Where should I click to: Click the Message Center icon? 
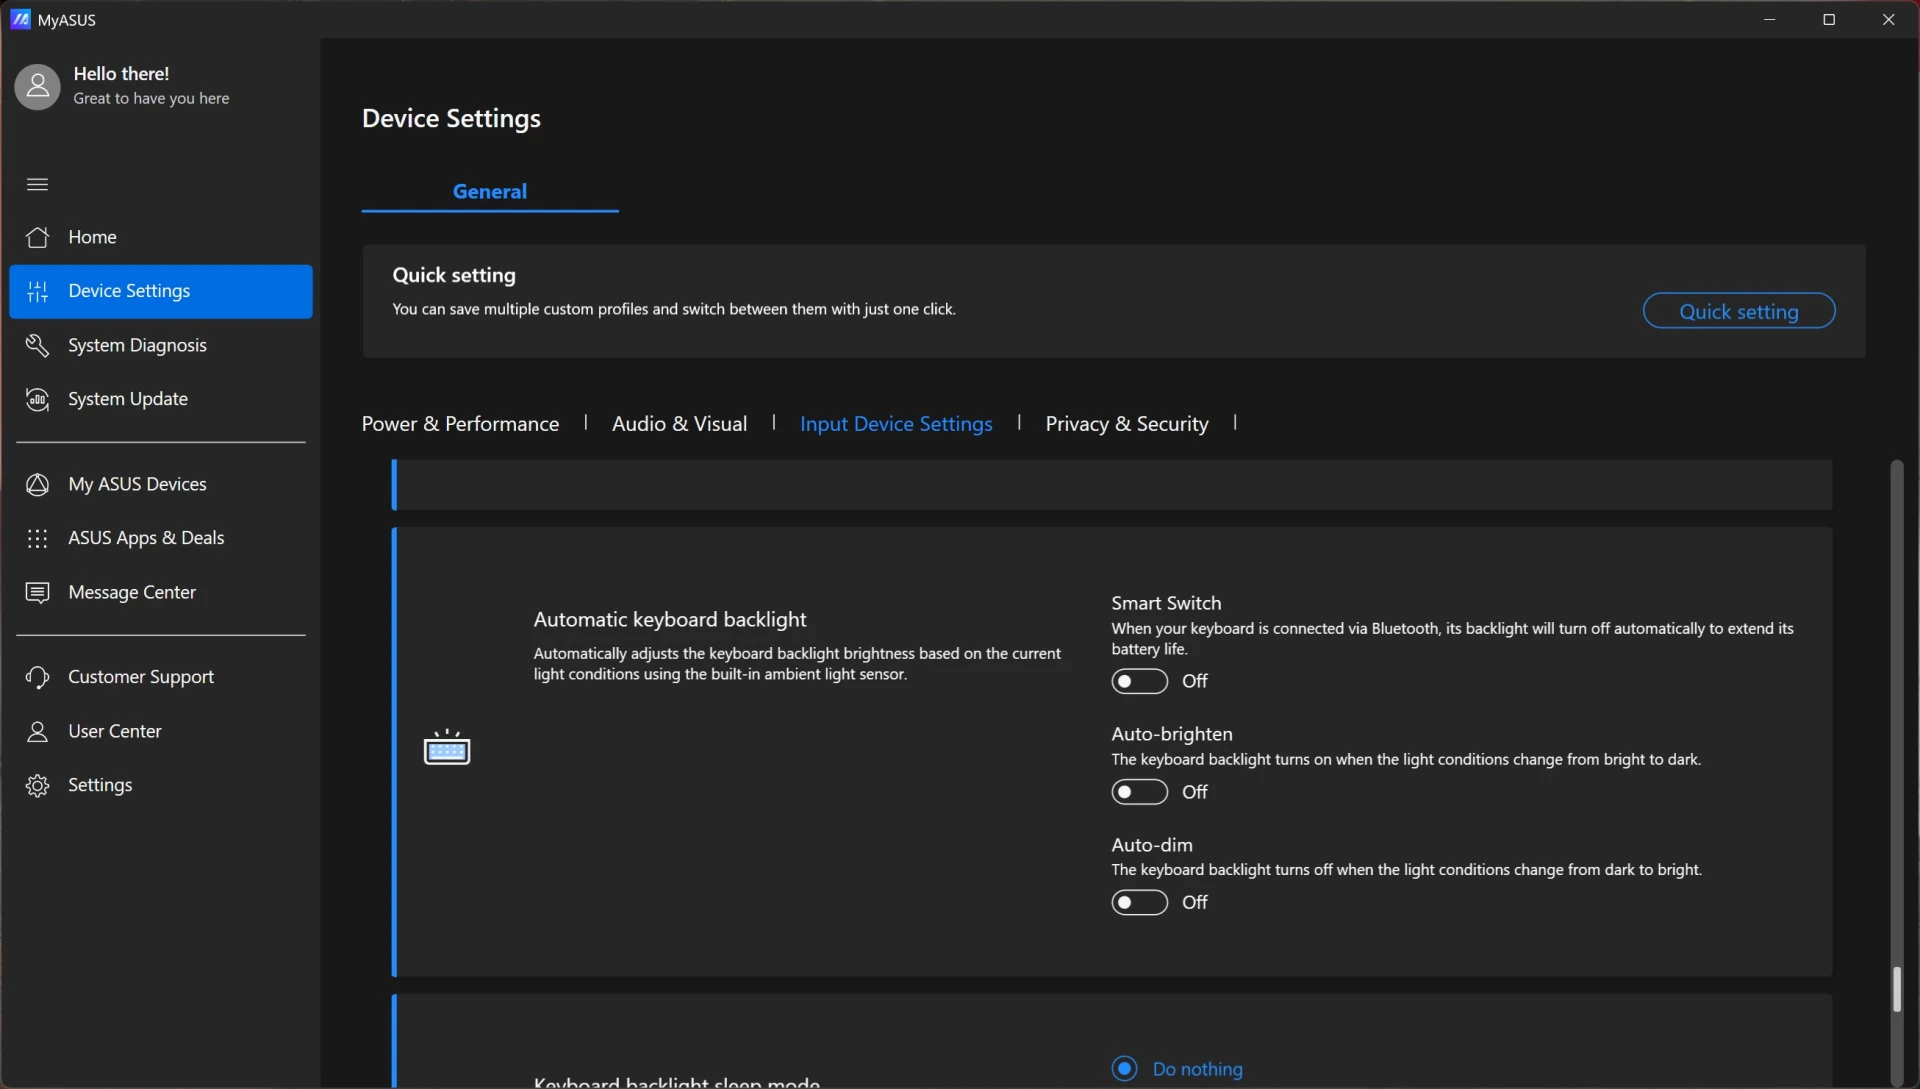pyautogui.click(x=37, y=592)
